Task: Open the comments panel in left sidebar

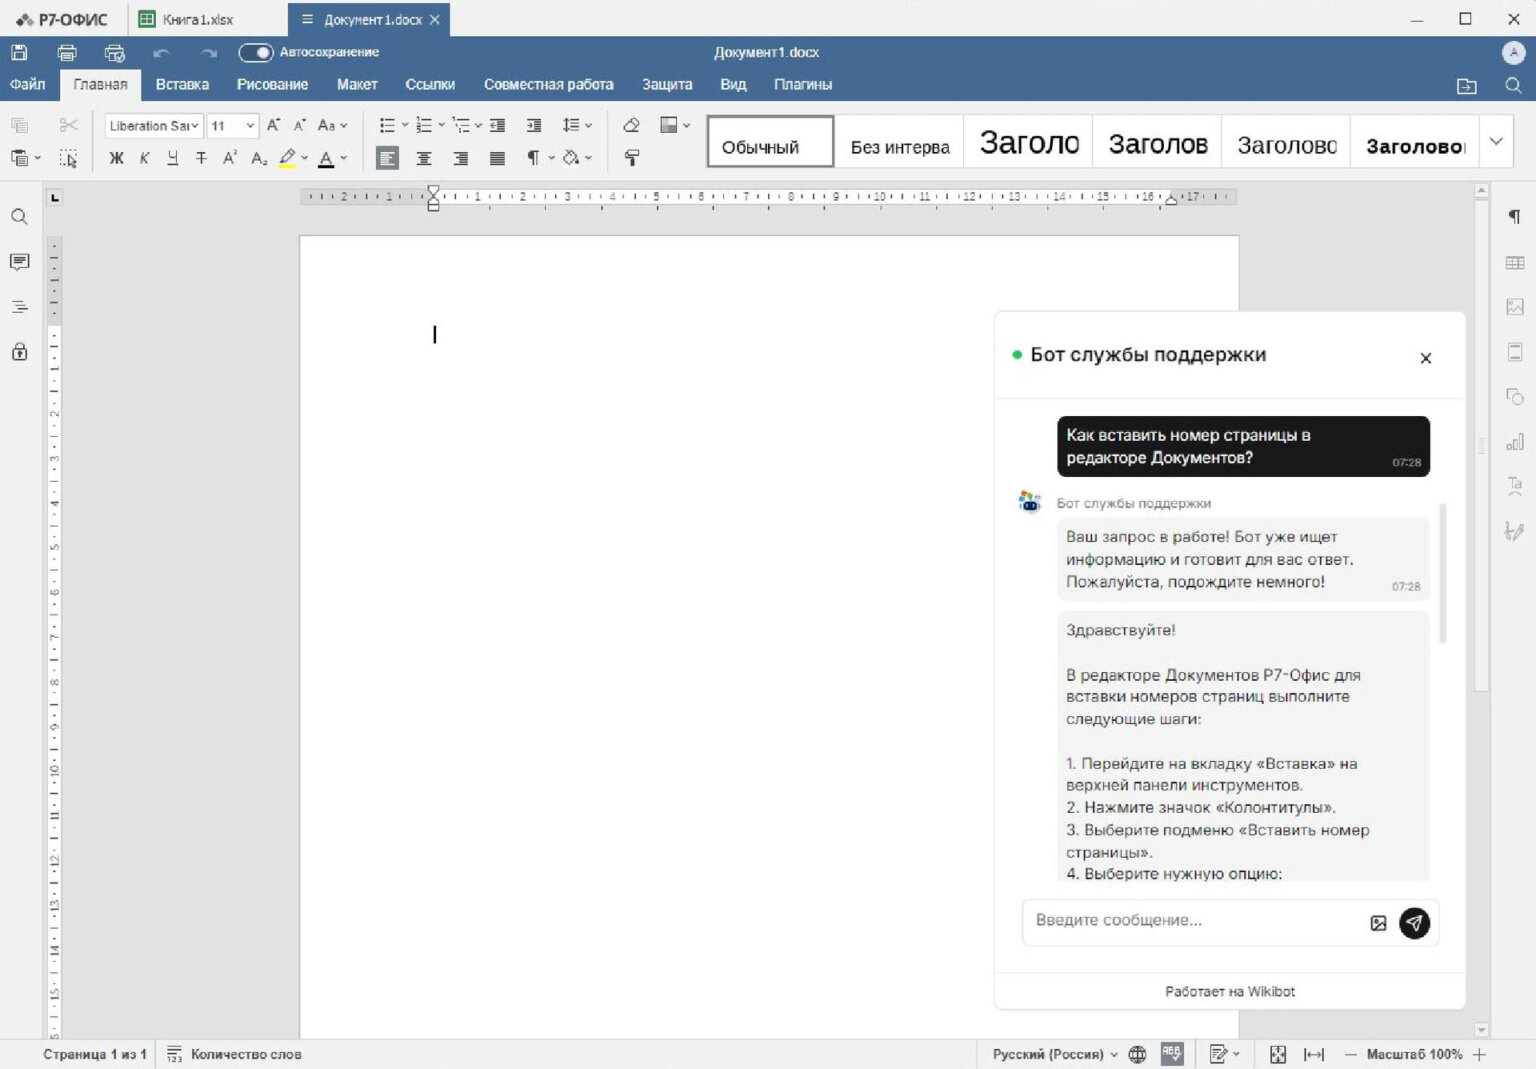Action: 19,262
